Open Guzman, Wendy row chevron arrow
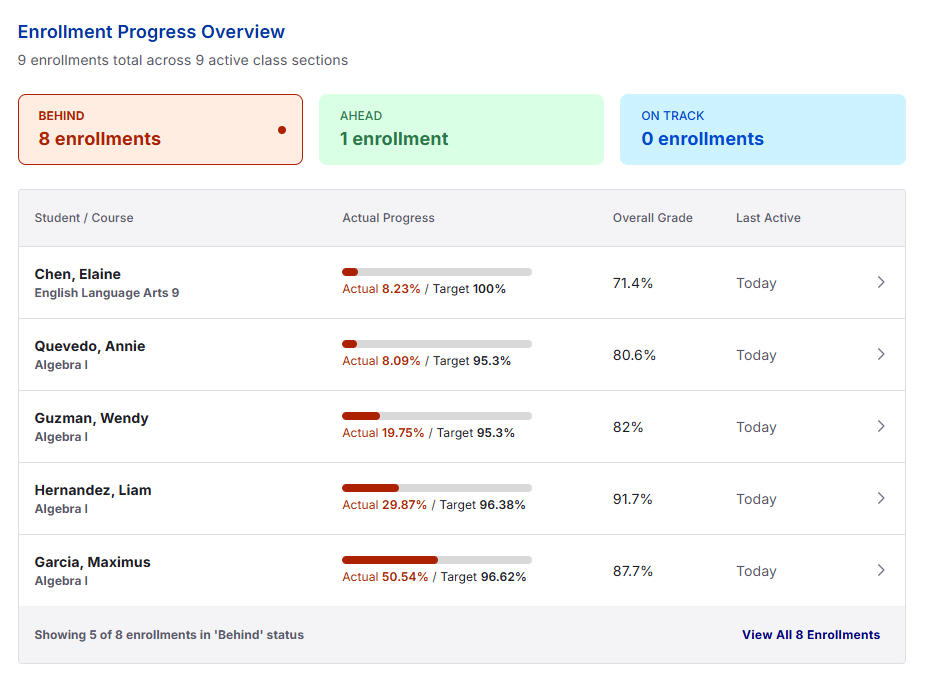Image resolution: width=925 pixels, height=674 pixels. 881,426
